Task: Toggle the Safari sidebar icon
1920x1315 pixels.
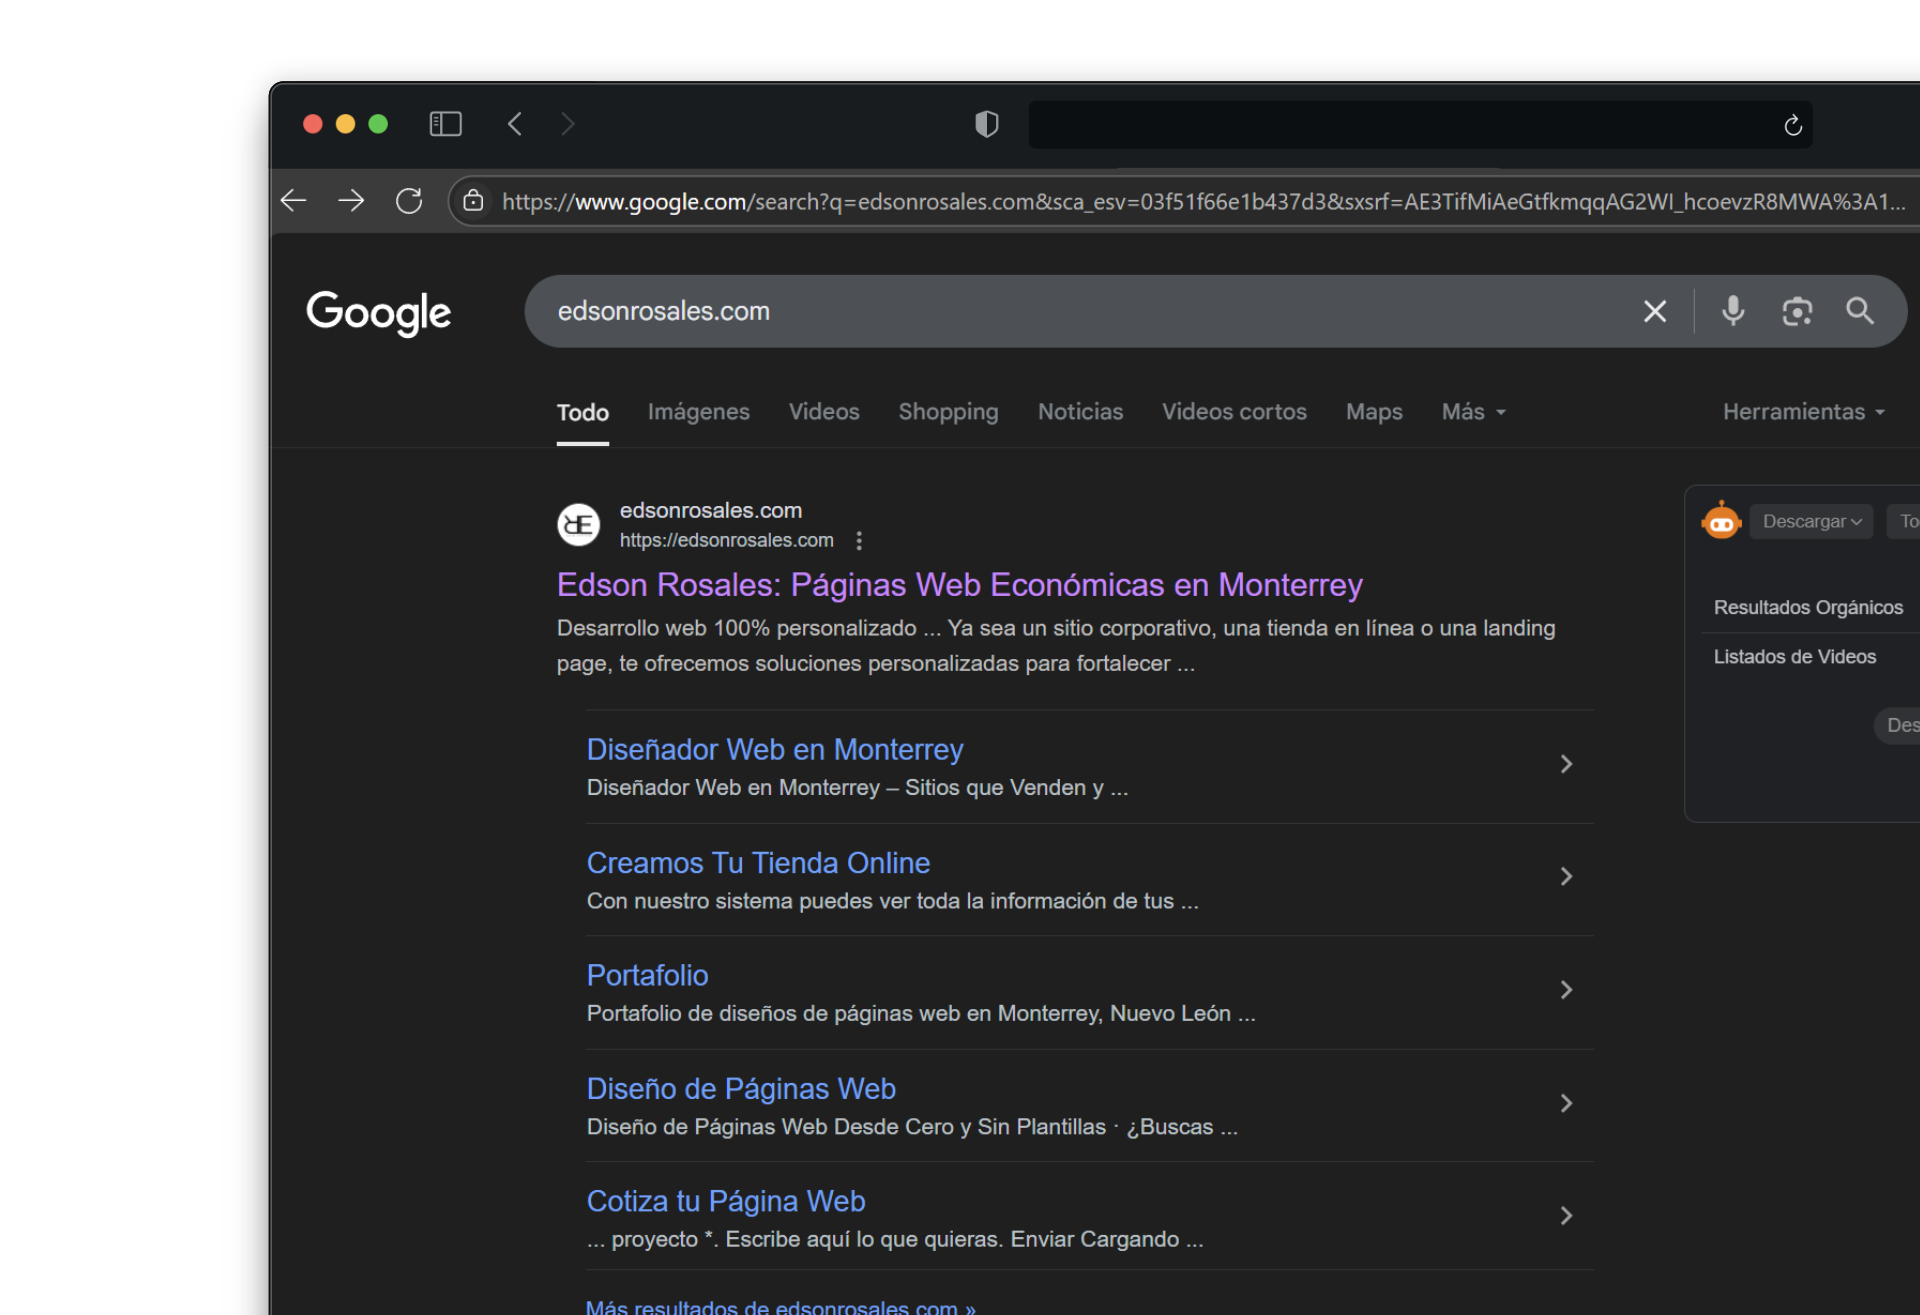Action: tap(445, 124)
